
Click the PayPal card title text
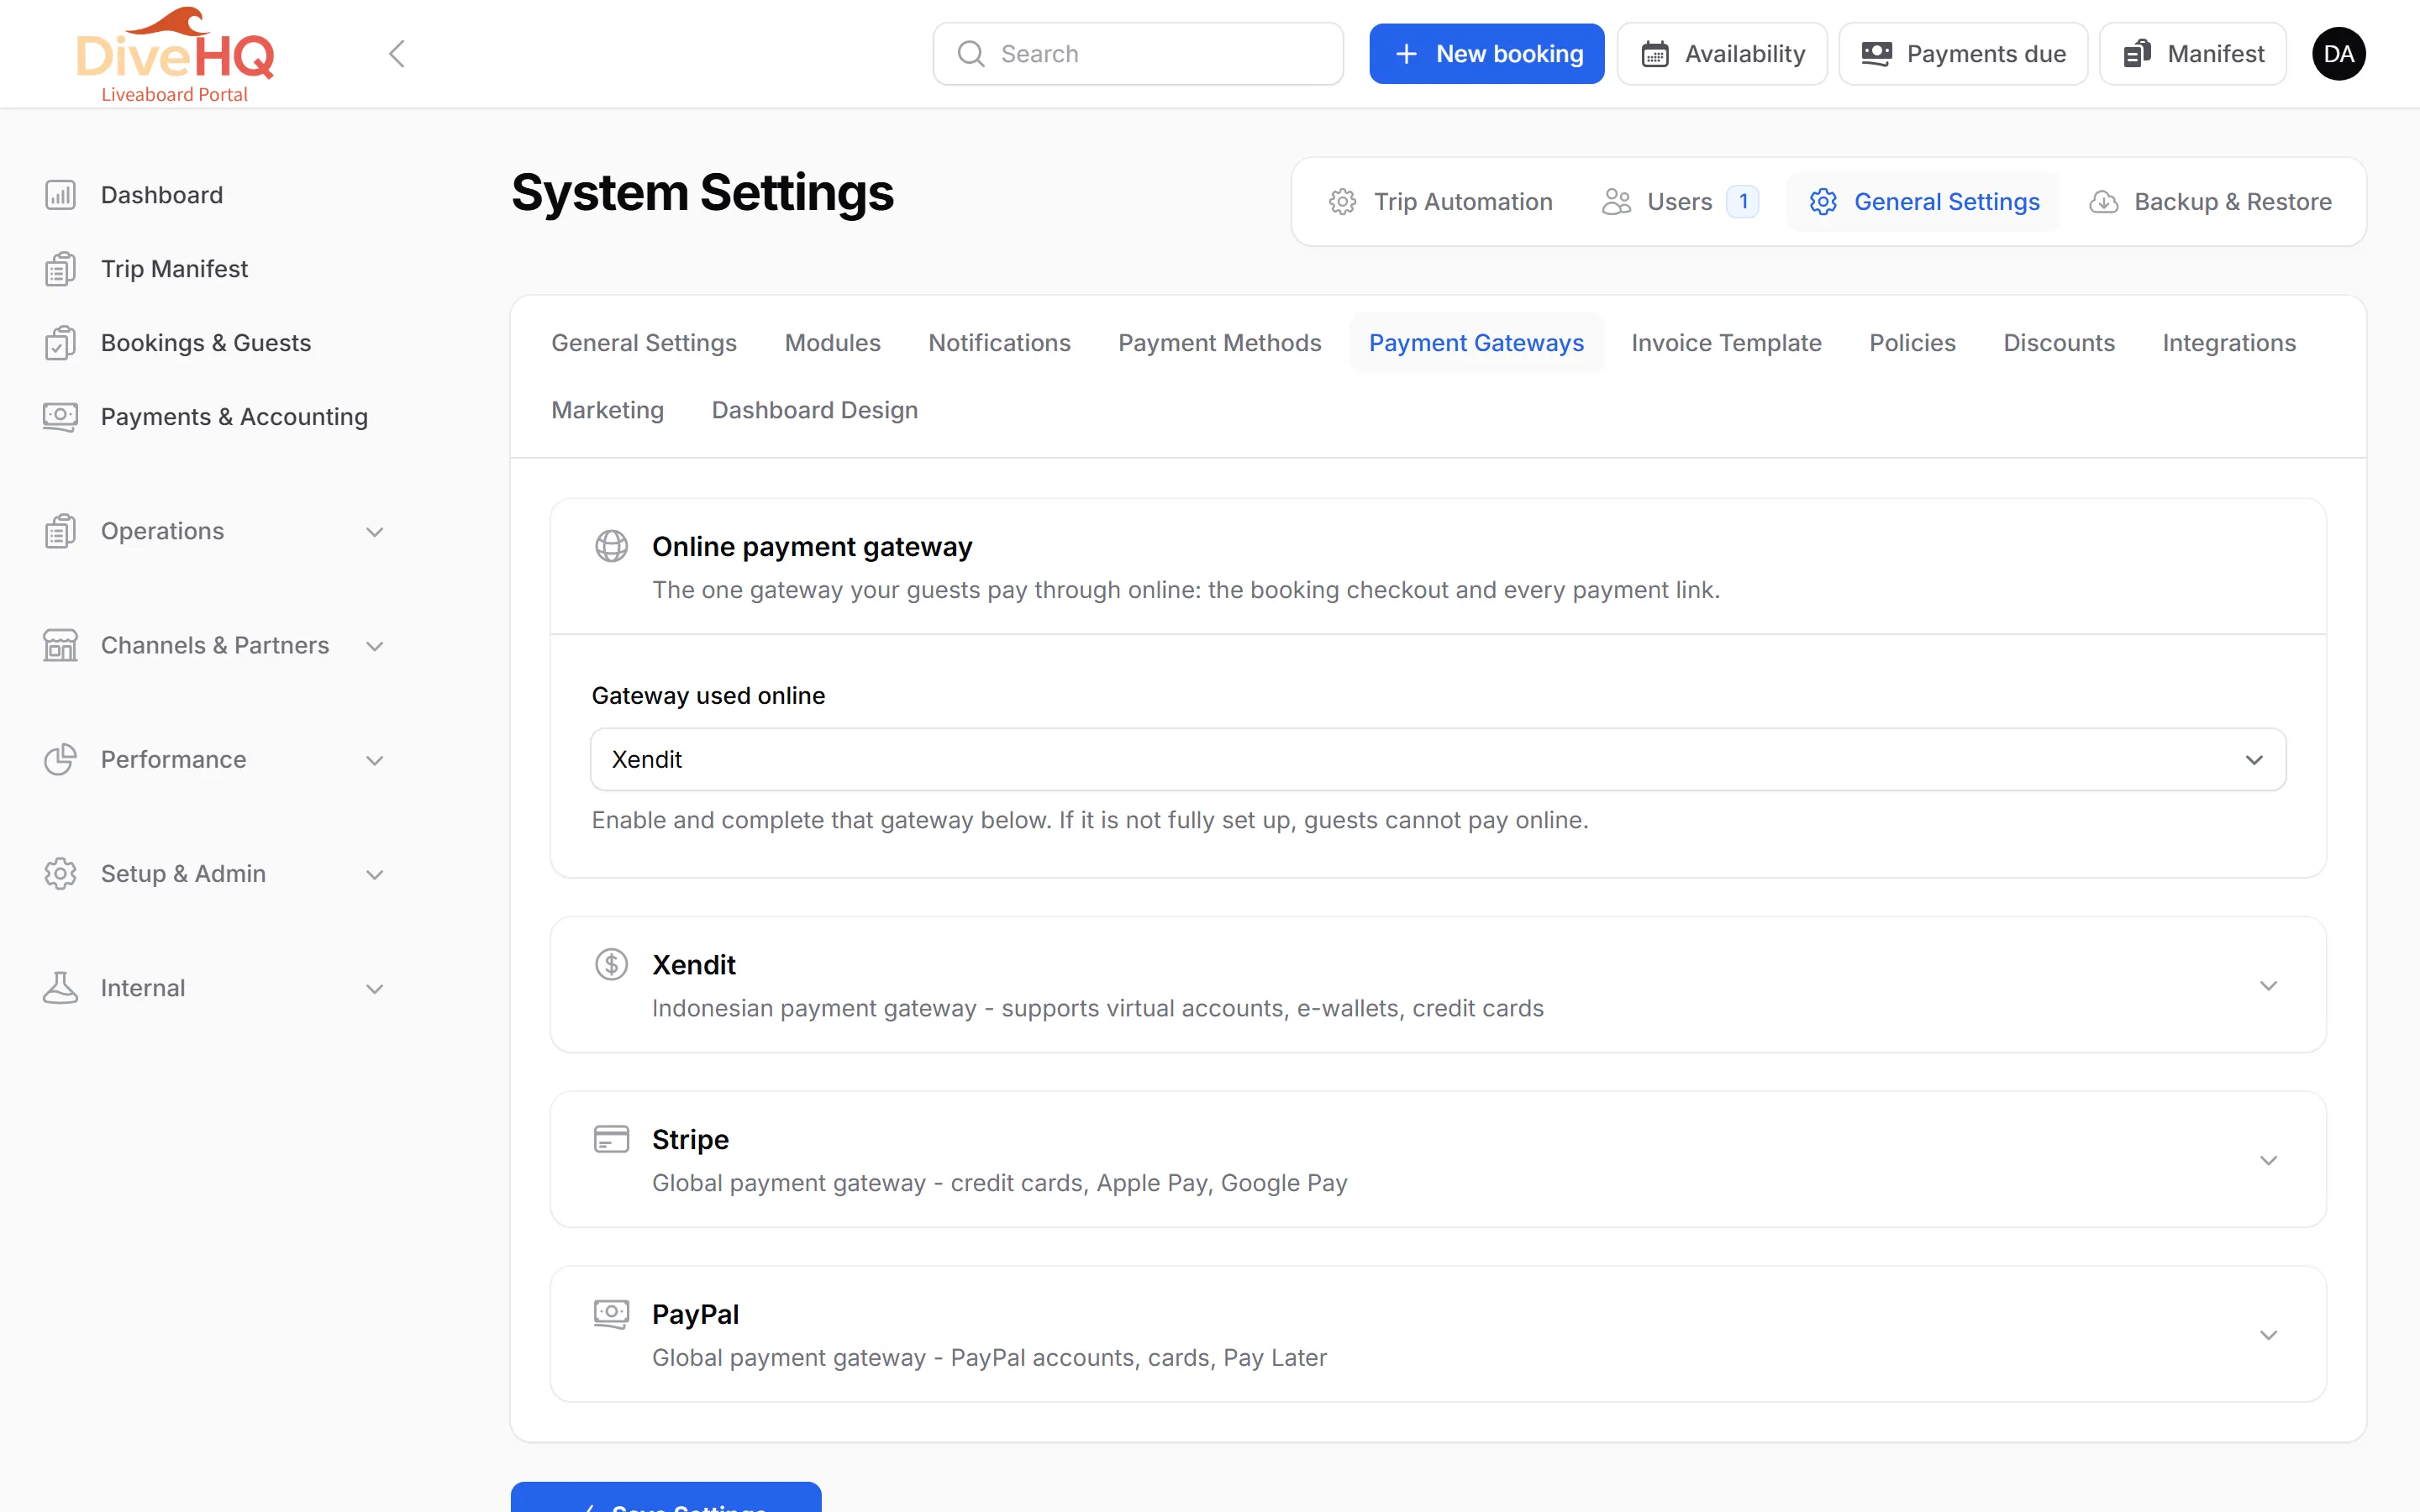pos(695,1314)
